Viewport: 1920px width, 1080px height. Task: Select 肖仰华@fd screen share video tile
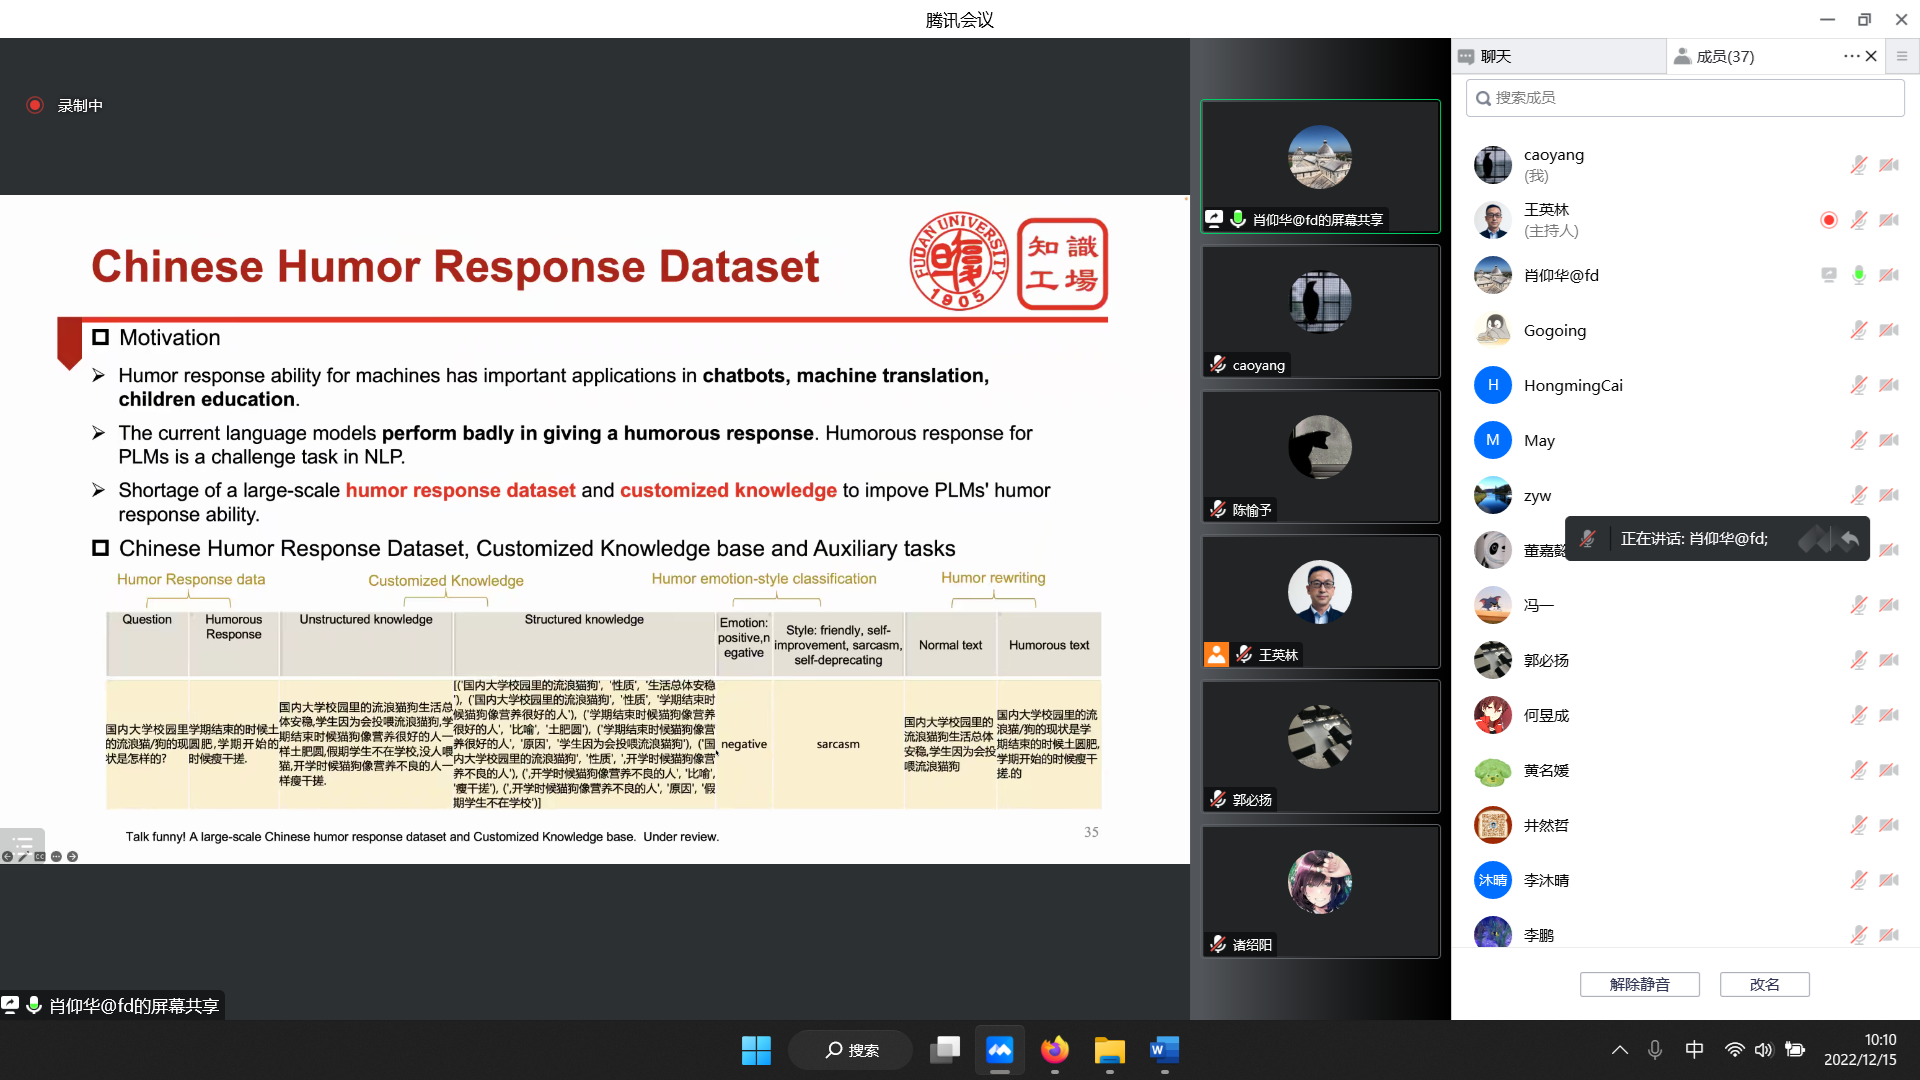[1320, 166]
